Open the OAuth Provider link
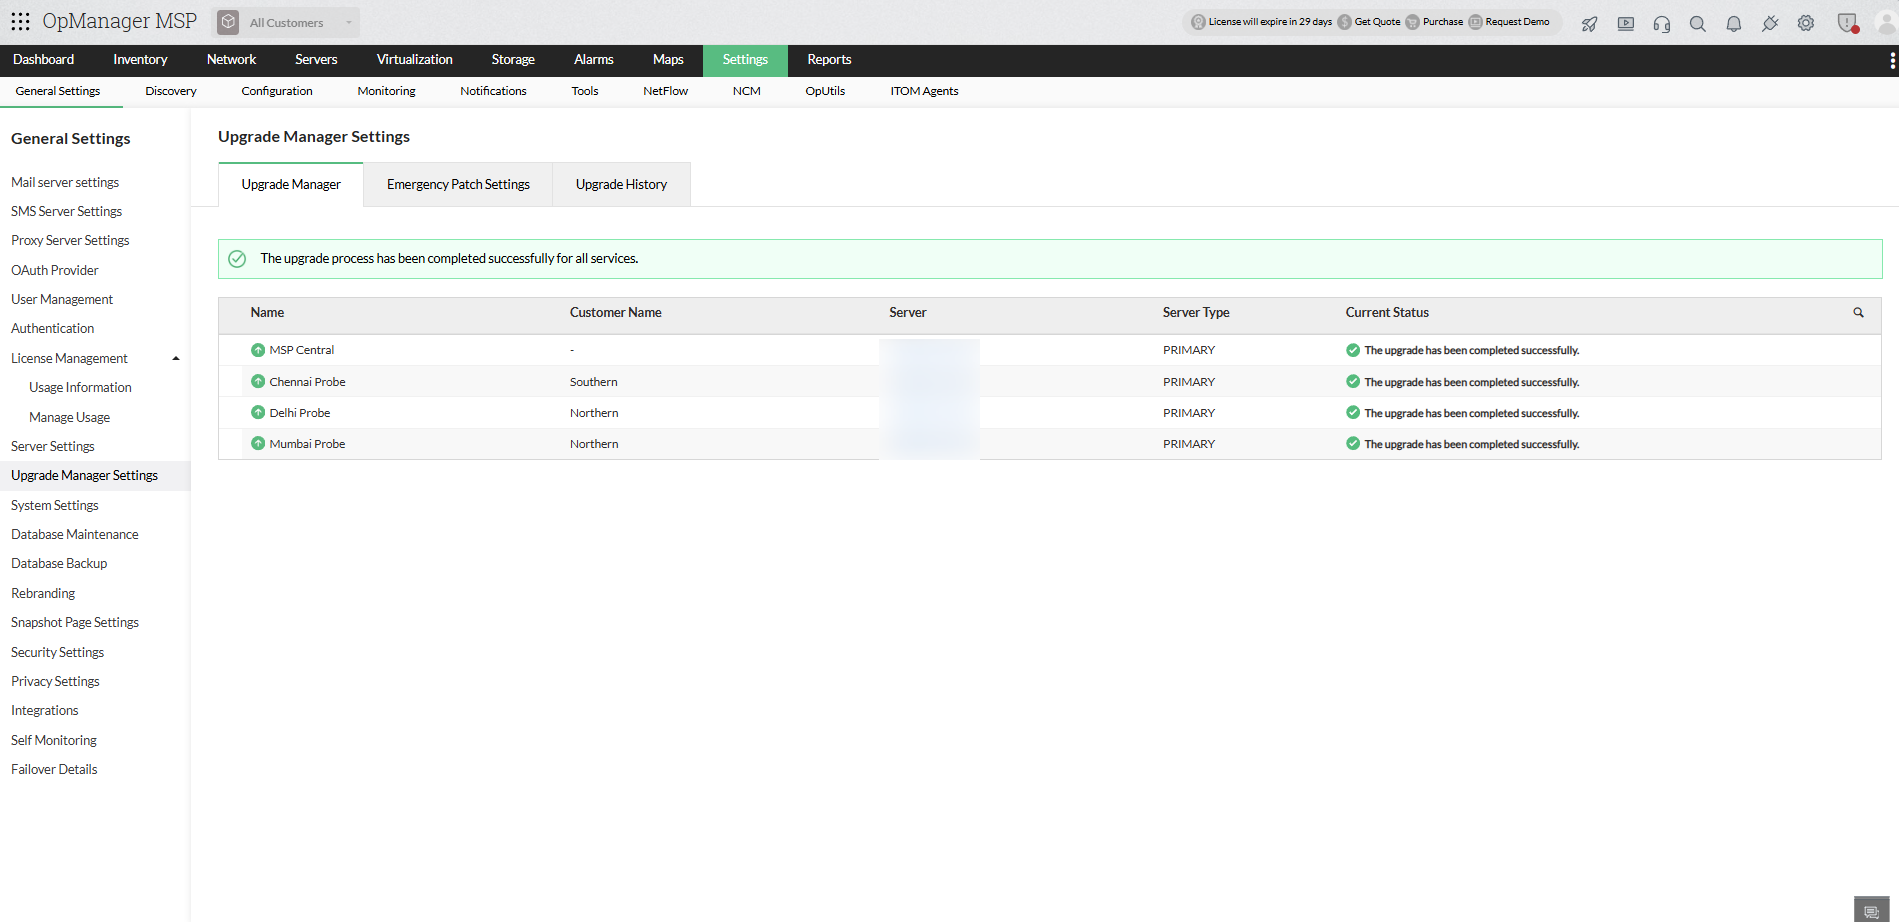The width and height of the screenshot is (1899, 922). pos(55,271)
